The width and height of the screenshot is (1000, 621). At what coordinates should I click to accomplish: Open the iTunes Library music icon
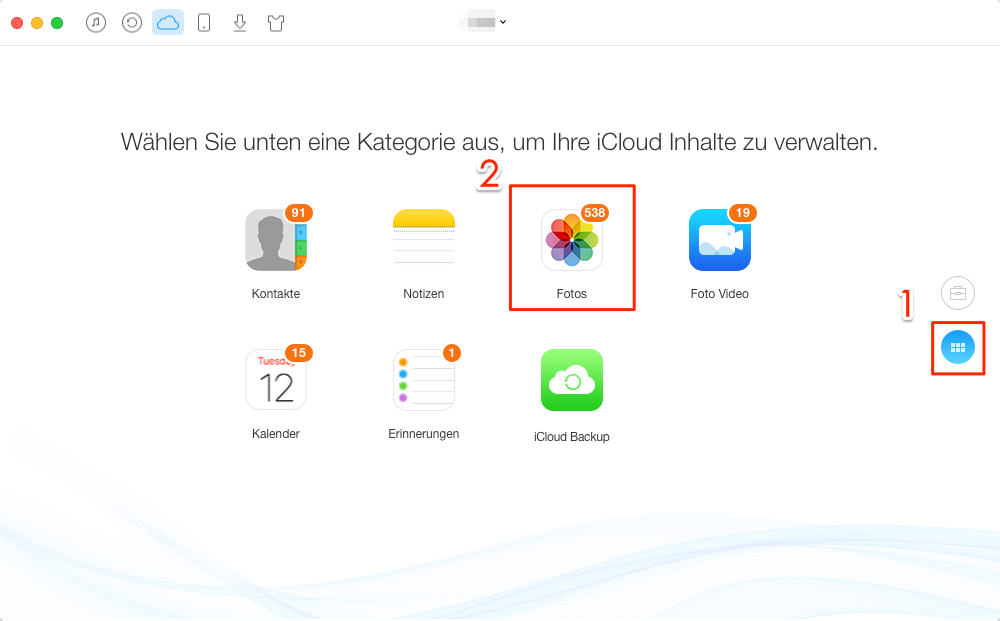coord(96,23)
